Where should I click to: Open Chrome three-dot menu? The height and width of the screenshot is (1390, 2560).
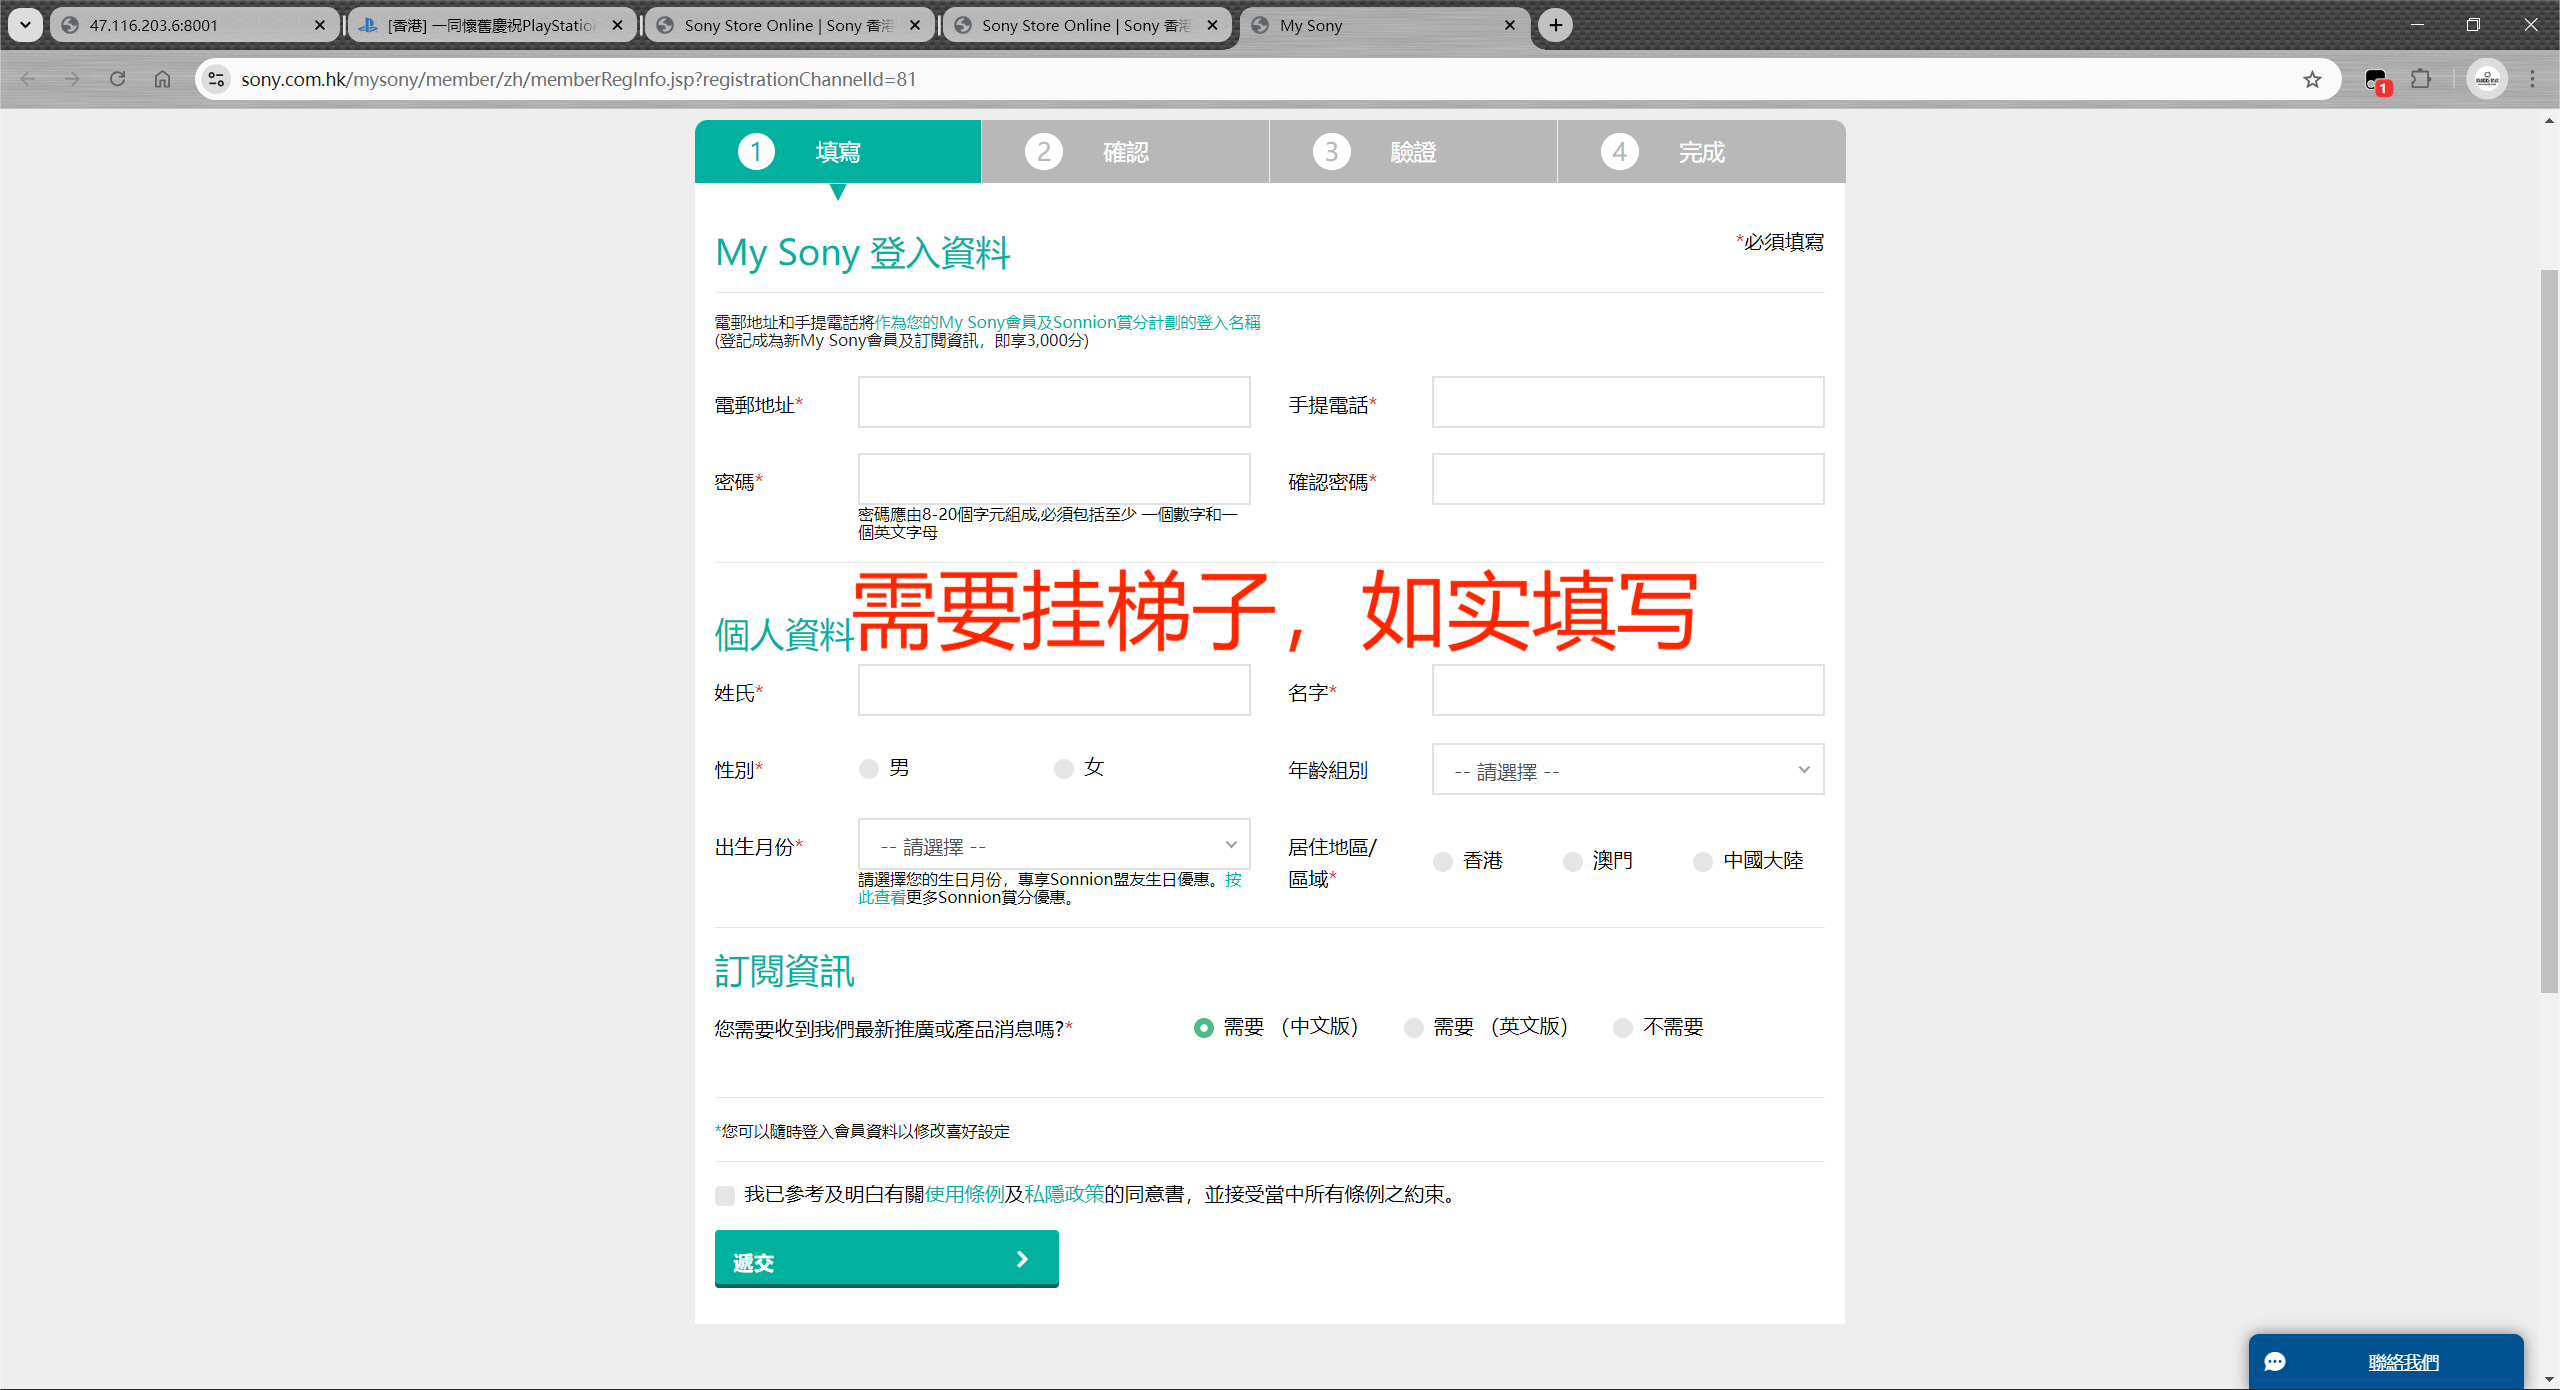[x=2533, y=79]
